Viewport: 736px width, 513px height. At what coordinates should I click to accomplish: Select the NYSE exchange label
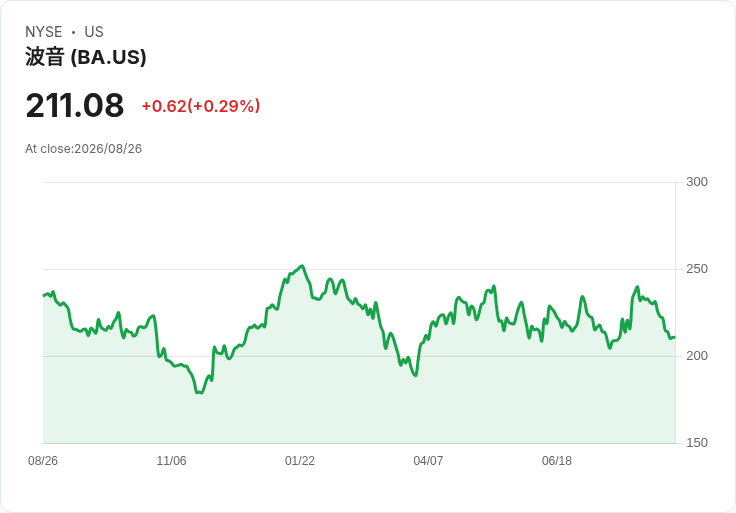point(44,32)
